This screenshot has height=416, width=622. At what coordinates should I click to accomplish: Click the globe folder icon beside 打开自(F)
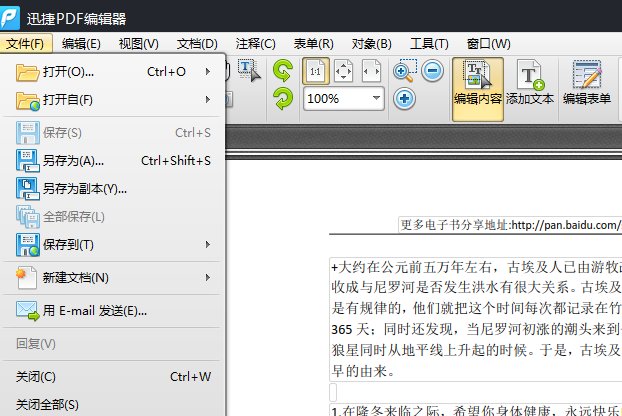click(27, 101)
